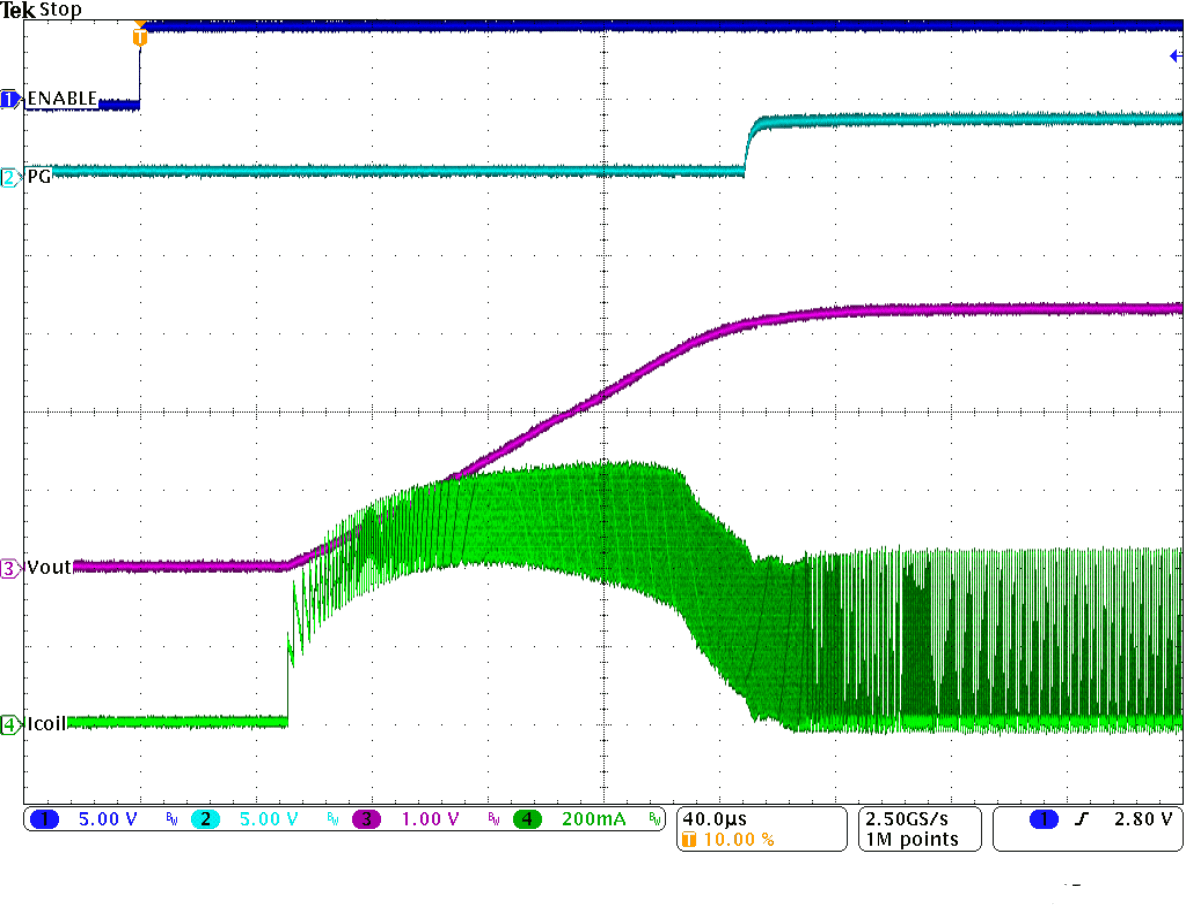1186x924 pixels.
Task: Select the trigger level arrow on the right edge
Action: click(x=1175, y=57)
